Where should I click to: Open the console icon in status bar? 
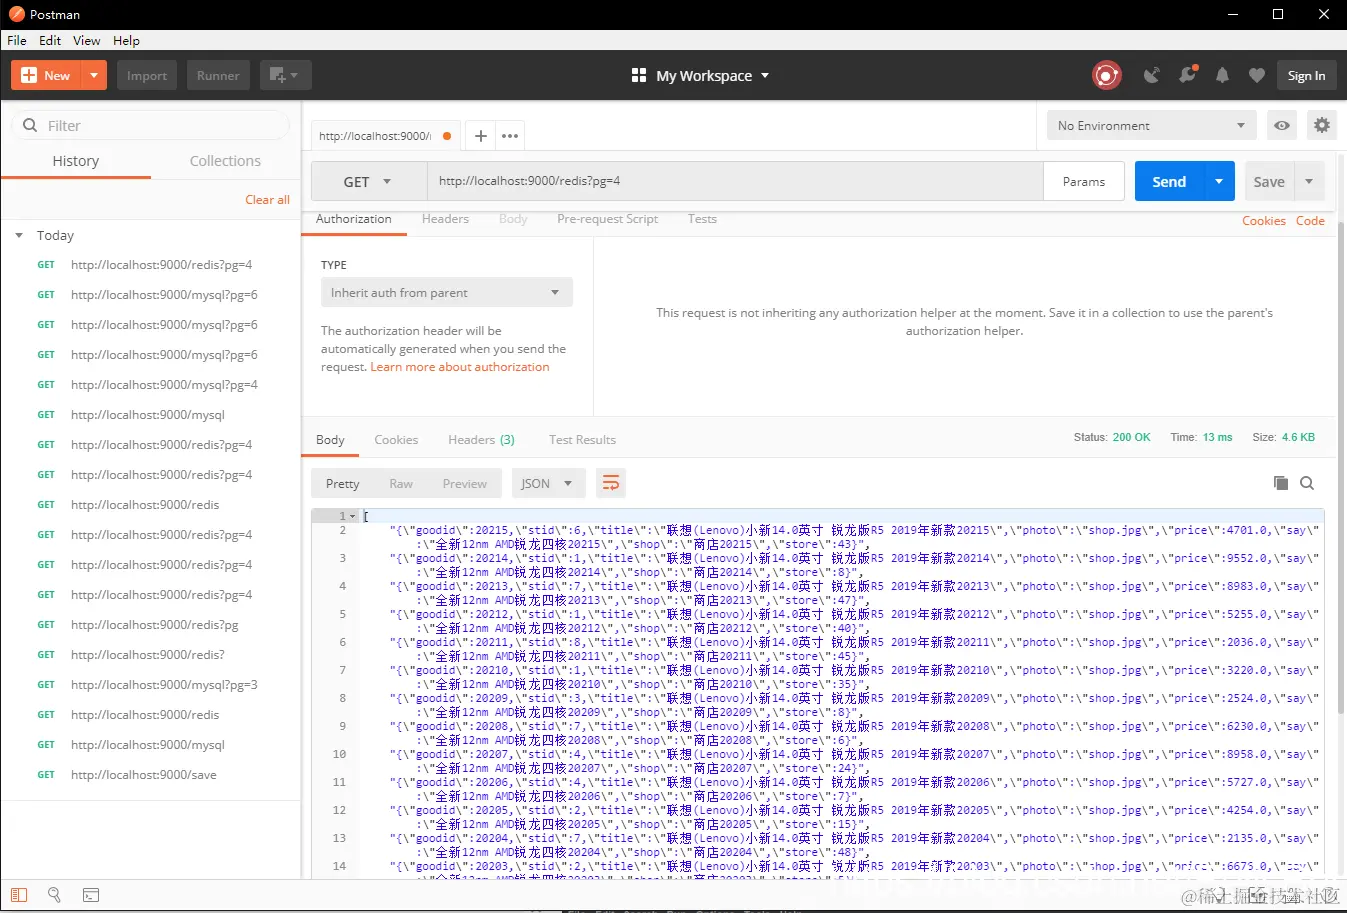click(x=91, y=895)
